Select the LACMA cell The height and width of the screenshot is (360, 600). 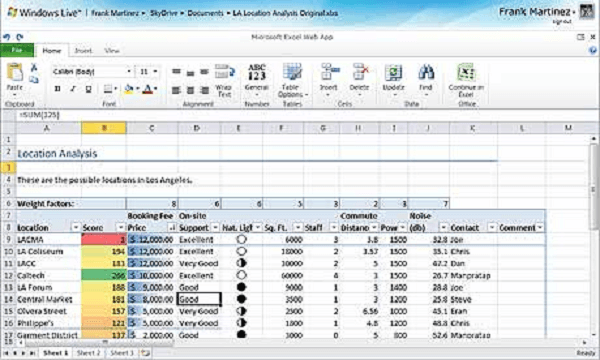49,240
